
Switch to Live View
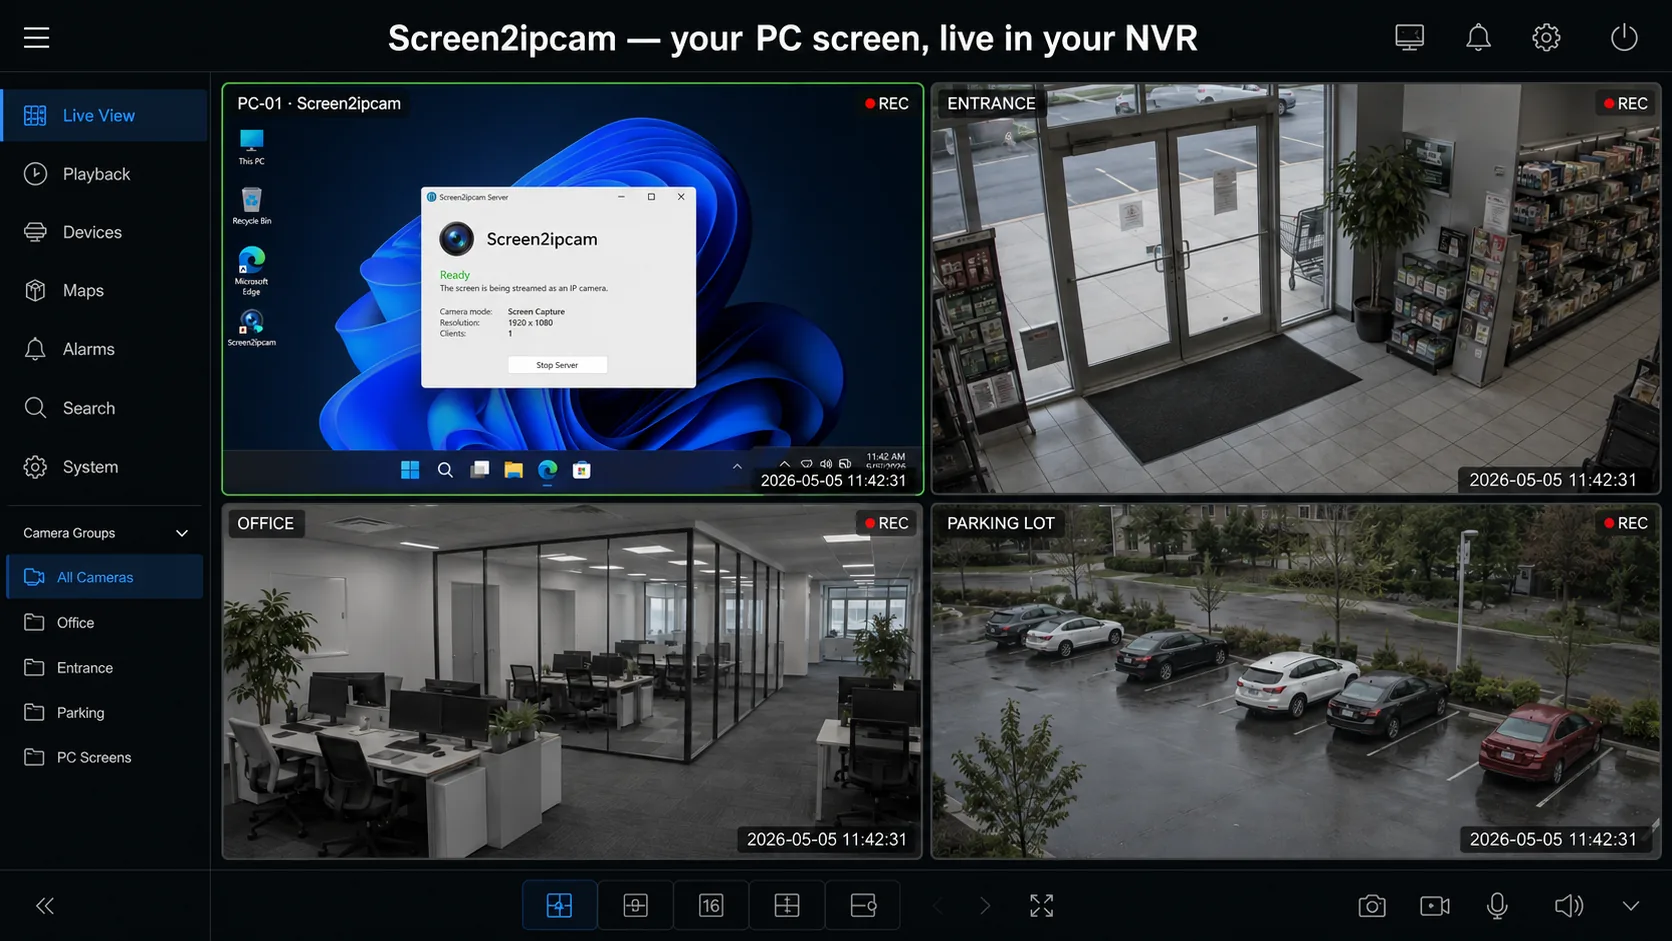(x=104, y=115)
